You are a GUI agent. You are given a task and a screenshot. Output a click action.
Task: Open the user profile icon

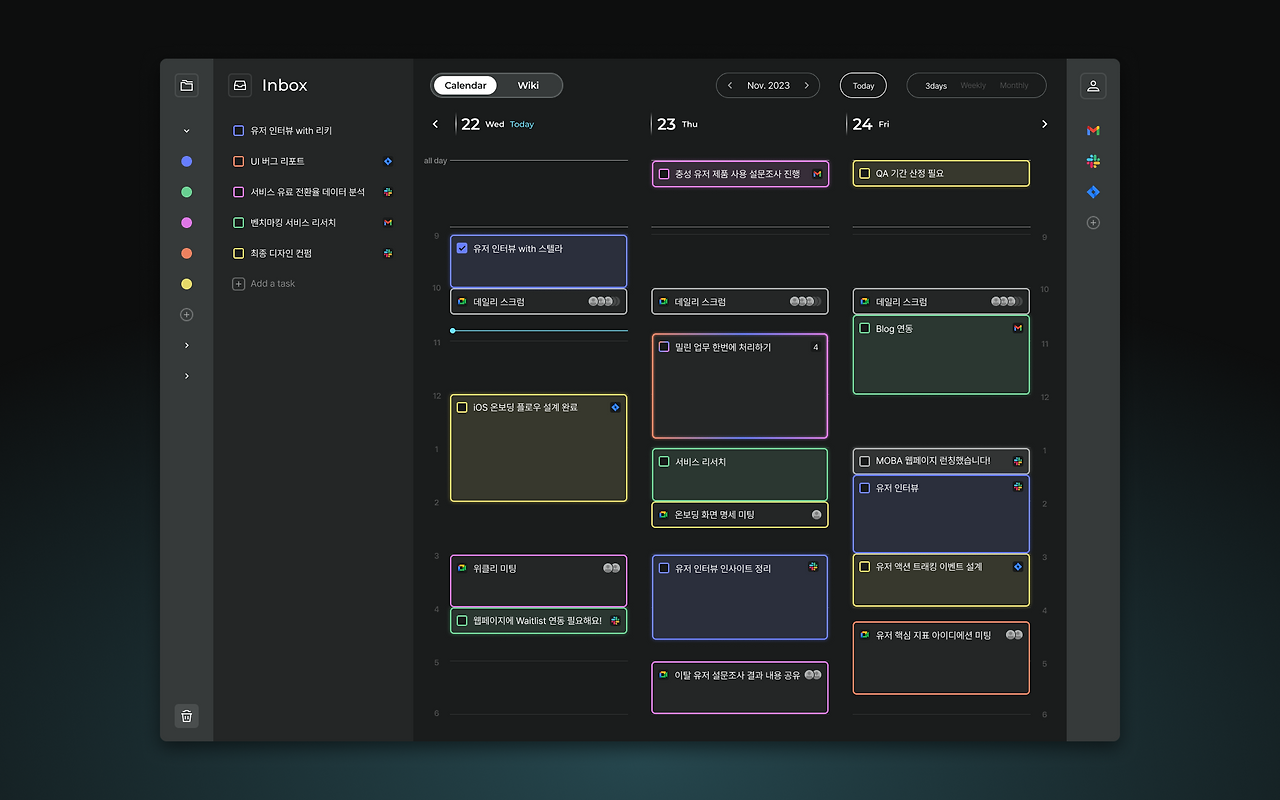coord(1093,86)
